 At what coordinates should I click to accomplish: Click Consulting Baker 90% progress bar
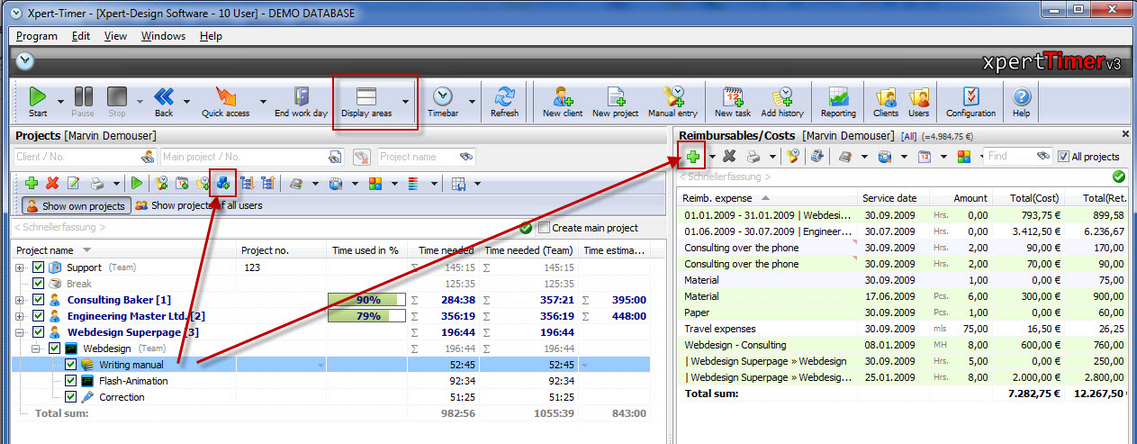tap(367, 300)
